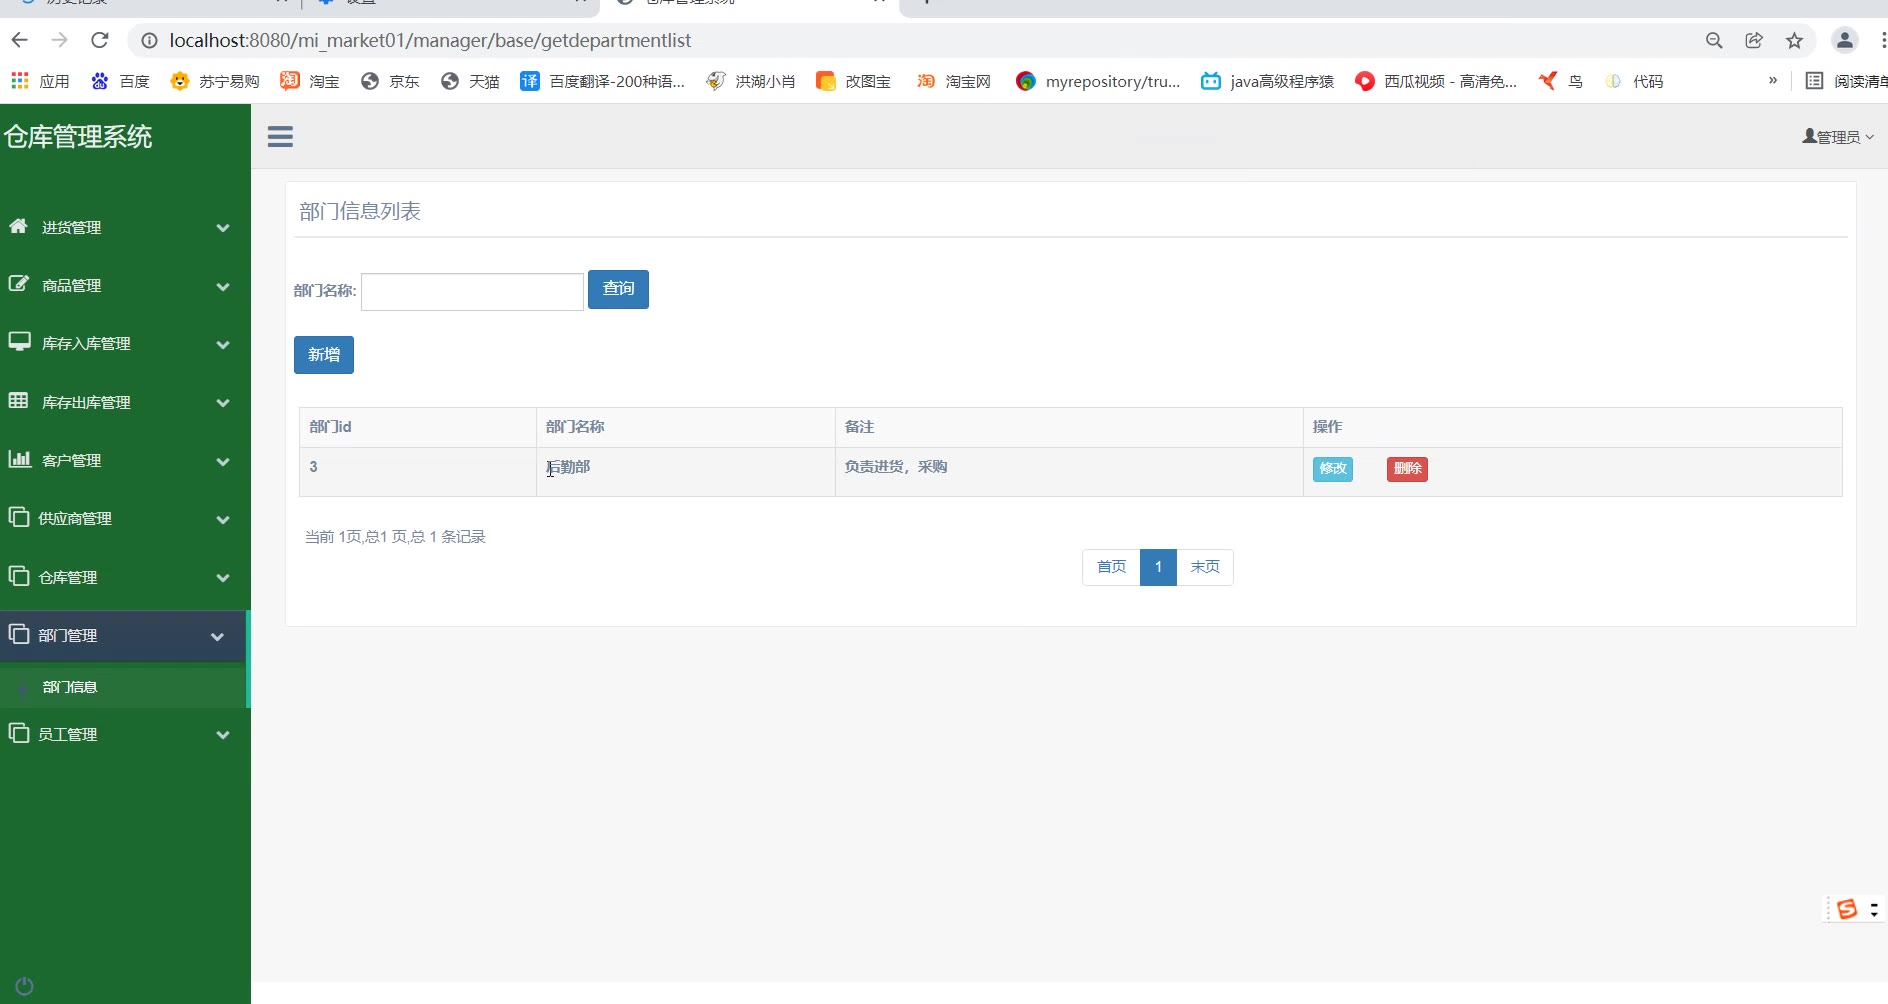Bookmark this page with star icon
The width and height of the screenshot is (1888, 1004).
(1794, 40)
